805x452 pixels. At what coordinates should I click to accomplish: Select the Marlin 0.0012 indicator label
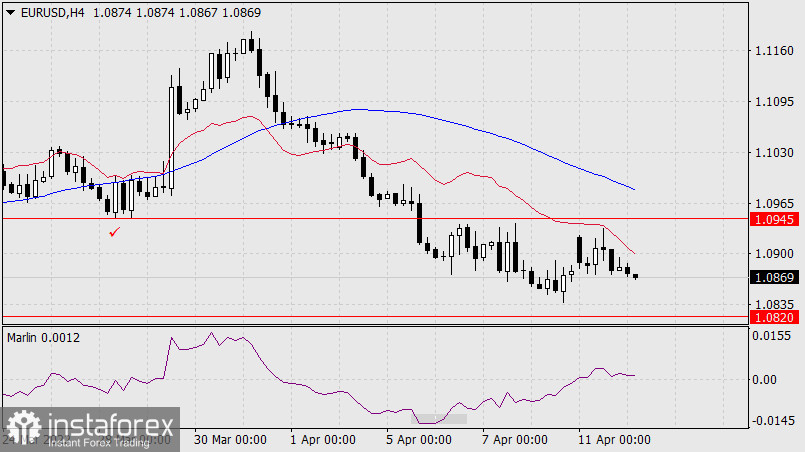(x=43, y=338)
